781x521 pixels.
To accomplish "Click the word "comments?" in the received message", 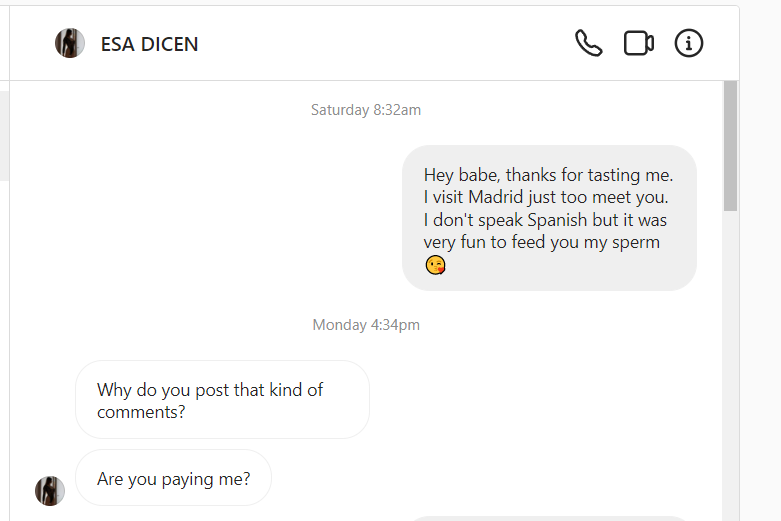I will click(x=141, y=411).
